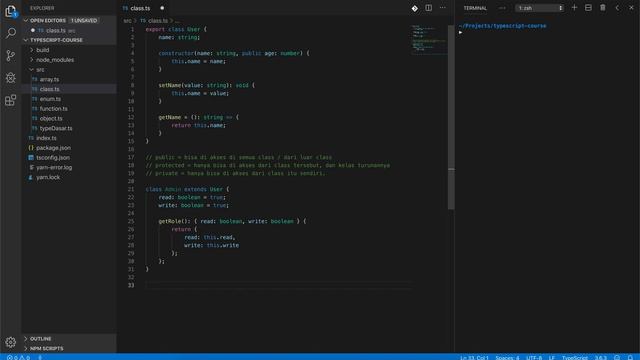Open terminal panel overflow ellipsis
The height and width of the screenshot is (360, 640).
coord(502,8)
